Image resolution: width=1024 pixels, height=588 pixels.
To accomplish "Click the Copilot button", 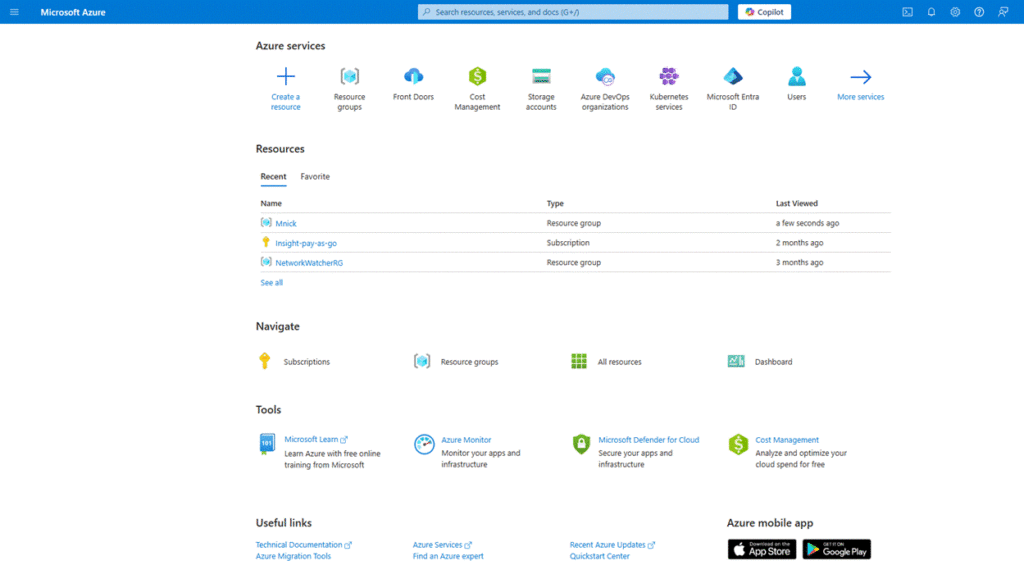I will (x=764, y=12).
